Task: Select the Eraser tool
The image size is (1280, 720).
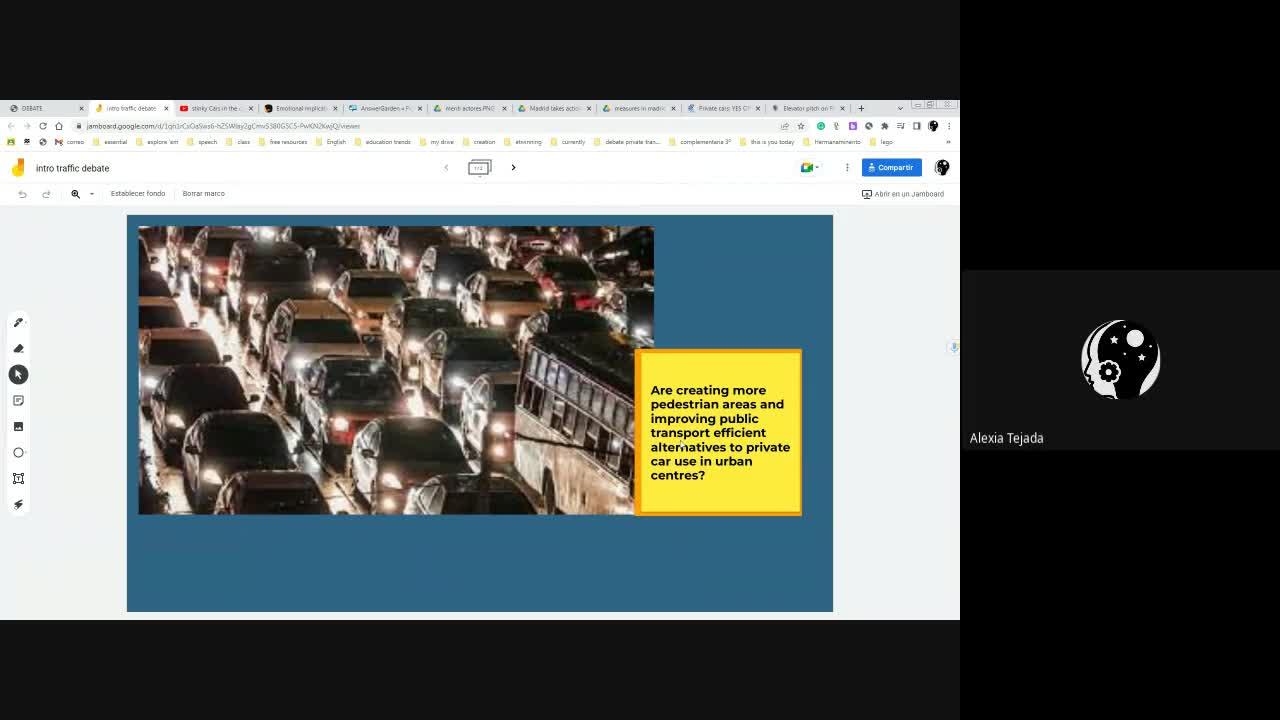Action: [x=18, y=348]
